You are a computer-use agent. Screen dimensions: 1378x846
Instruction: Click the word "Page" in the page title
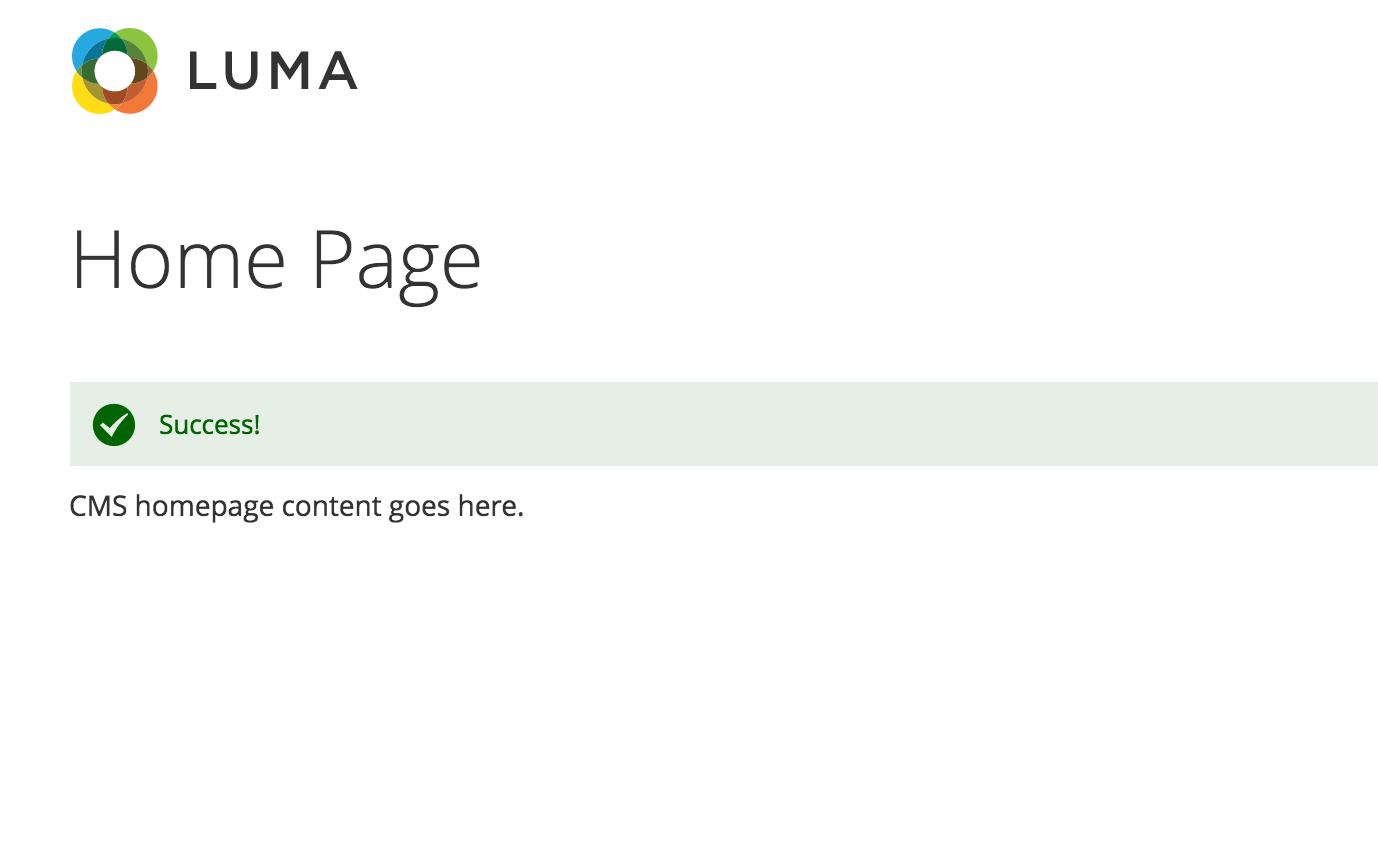click(396, 260)
